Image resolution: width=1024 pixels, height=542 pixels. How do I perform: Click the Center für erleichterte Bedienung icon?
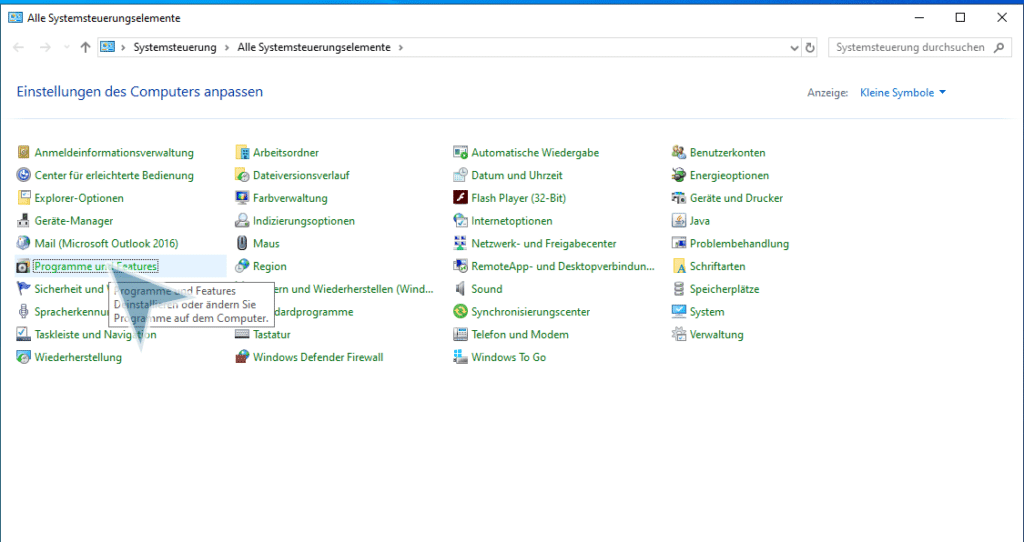tap(24, 175)
